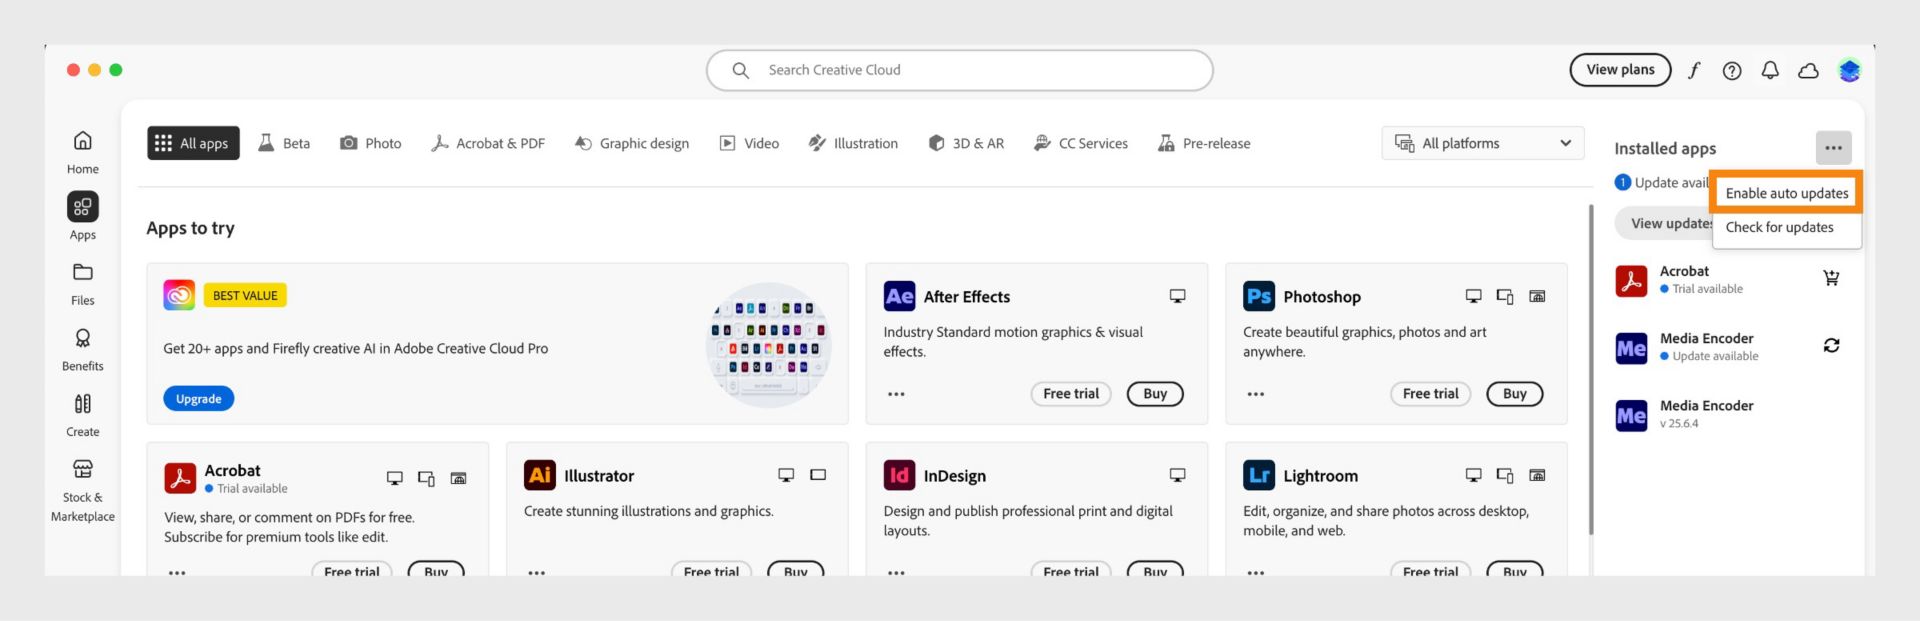This screenshot has width=1920, height=621.
Task: Open Files in the sidebar
Action: pos(83,284)
